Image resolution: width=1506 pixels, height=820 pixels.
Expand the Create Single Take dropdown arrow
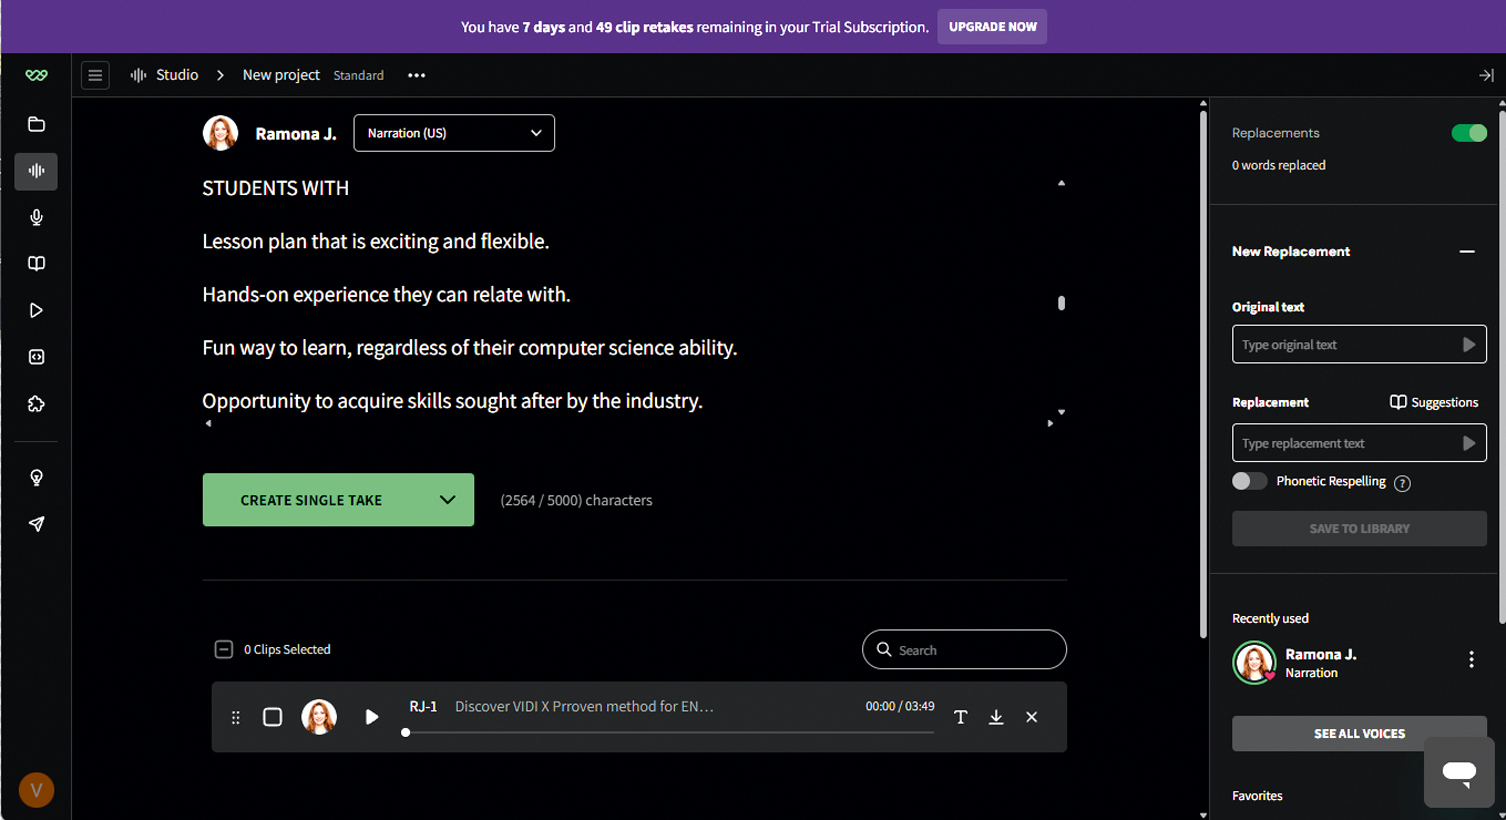tap(447, 500)
